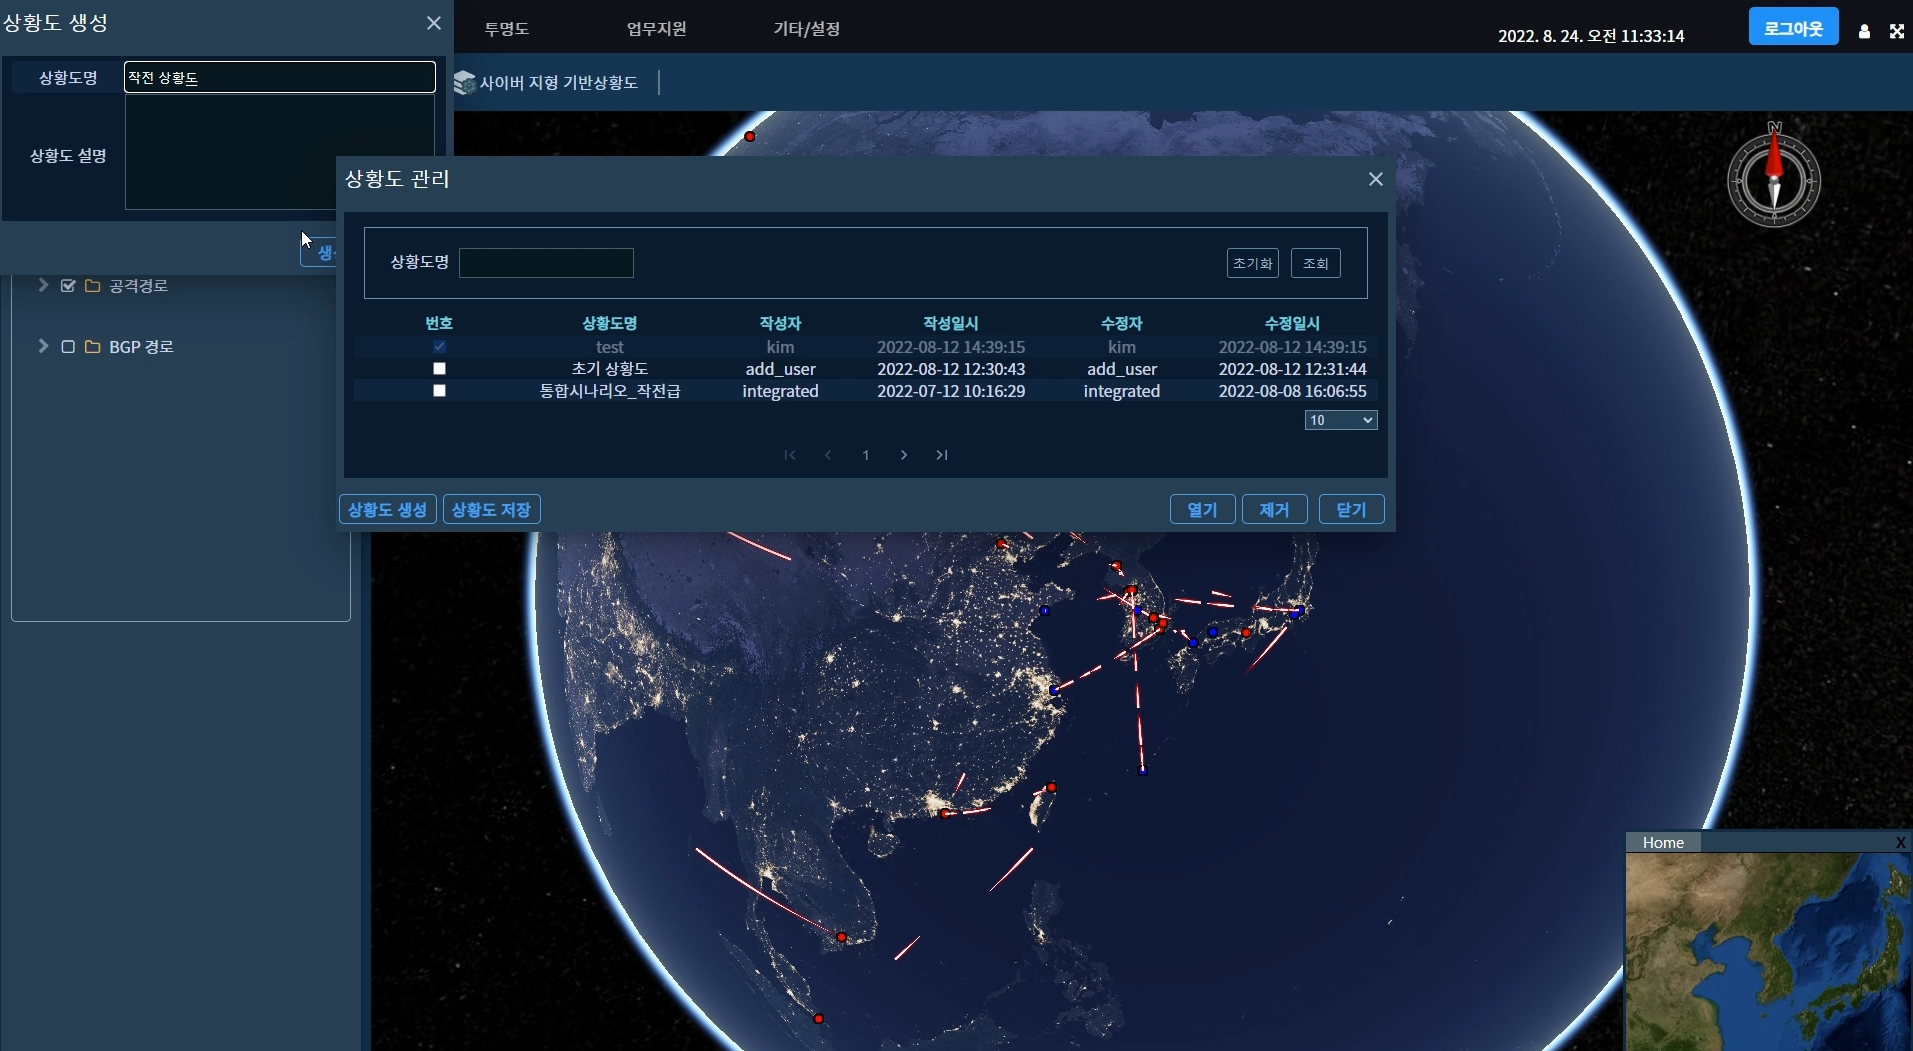Go to the first page arrow
Screen dimensions: 1913x1051
(x=790, y=455)
